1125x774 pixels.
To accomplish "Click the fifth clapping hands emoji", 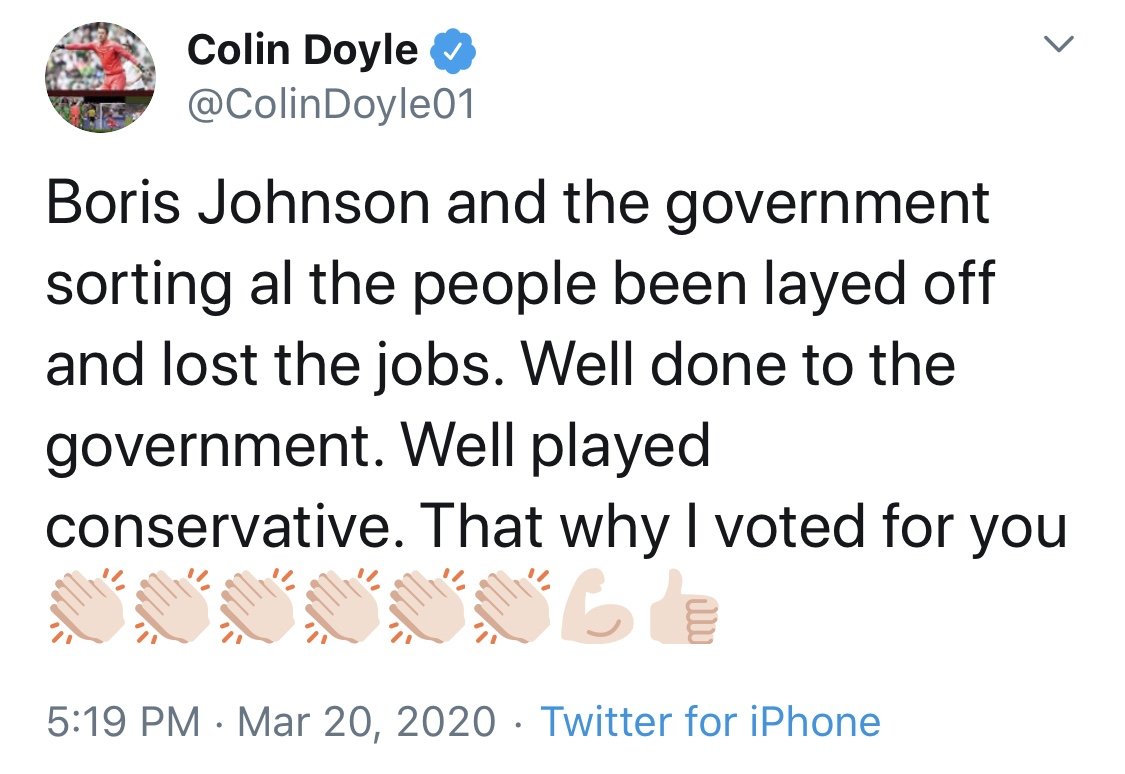I will [x=427, y=607].
